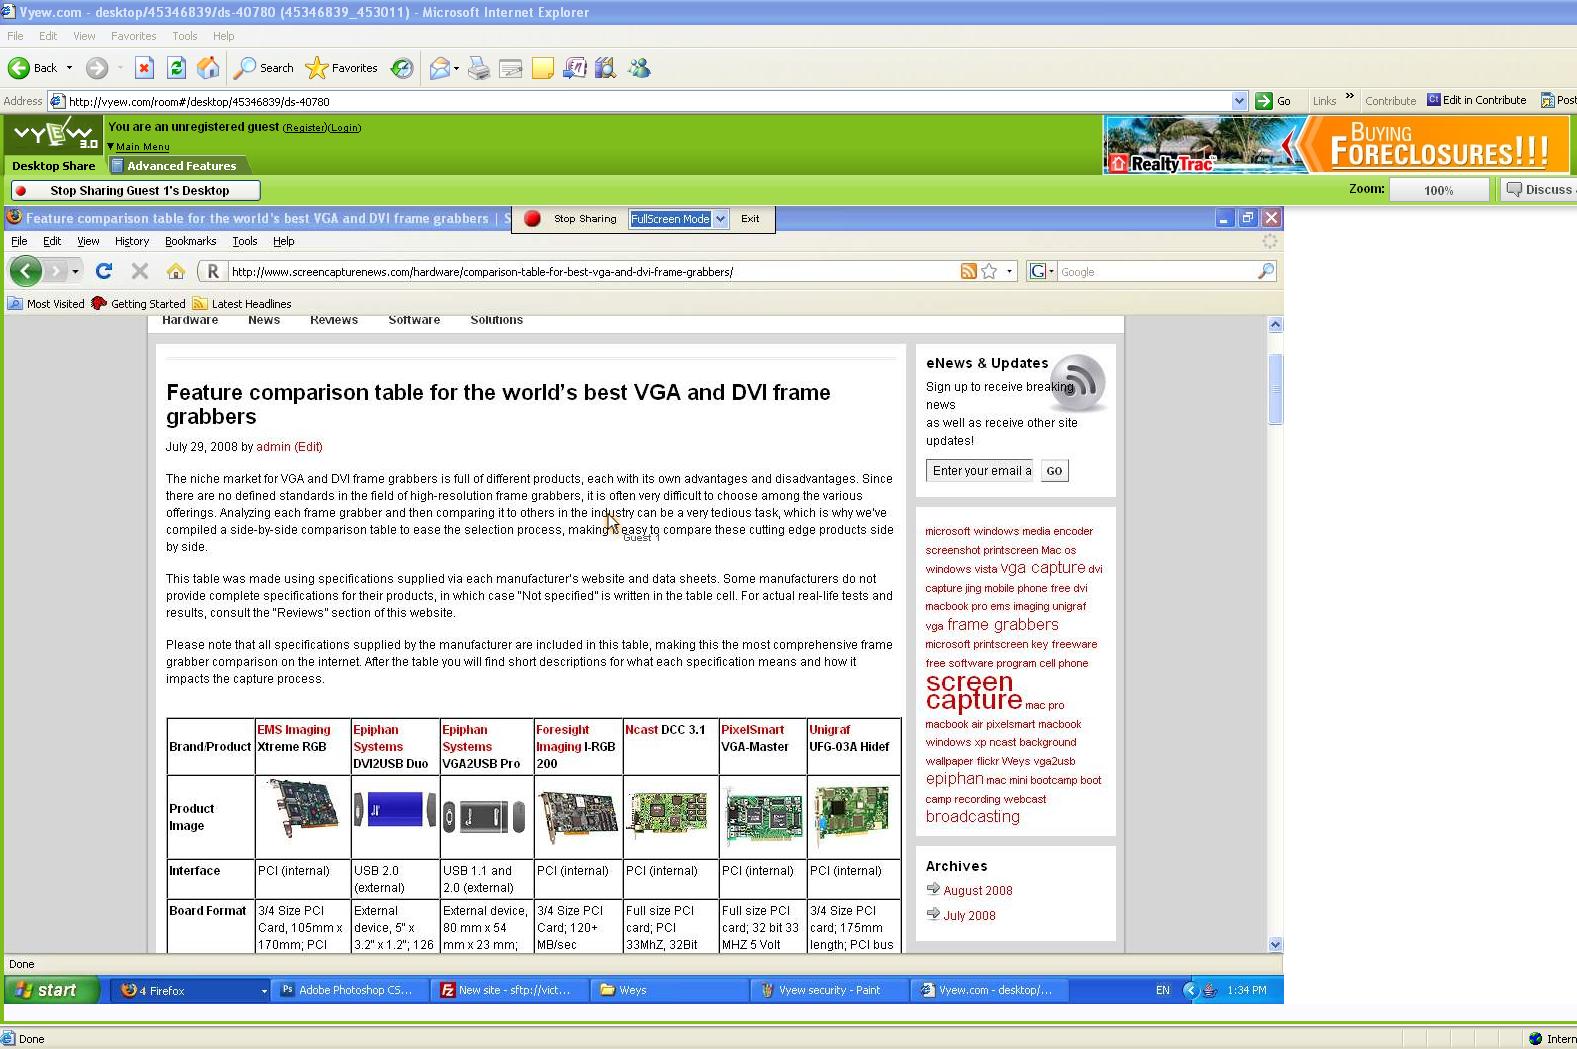Click the IE Messenger icon
The height and width of the screenshot is (1049, 1577).
(639, 68)
